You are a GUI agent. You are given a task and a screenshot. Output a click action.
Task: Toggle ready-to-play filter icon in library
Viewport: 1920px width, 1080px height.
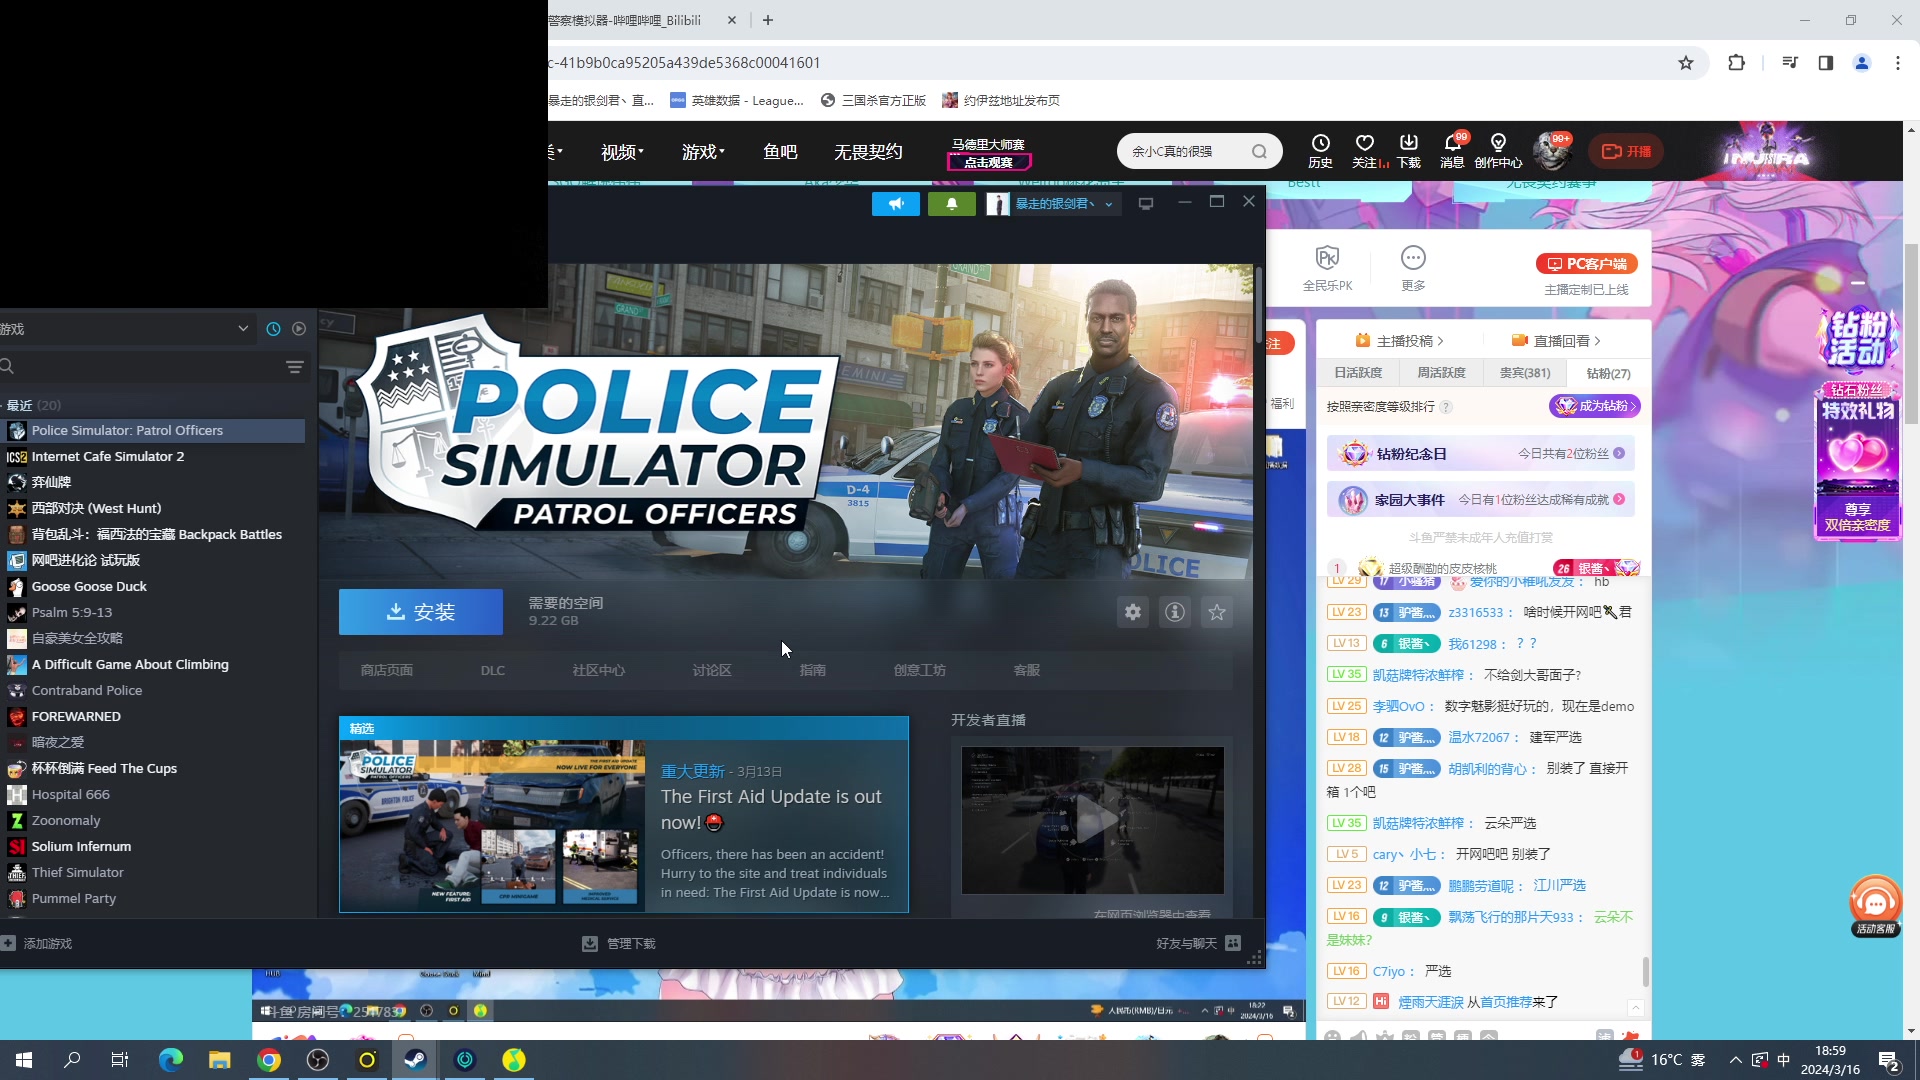(x=299, y=329)
